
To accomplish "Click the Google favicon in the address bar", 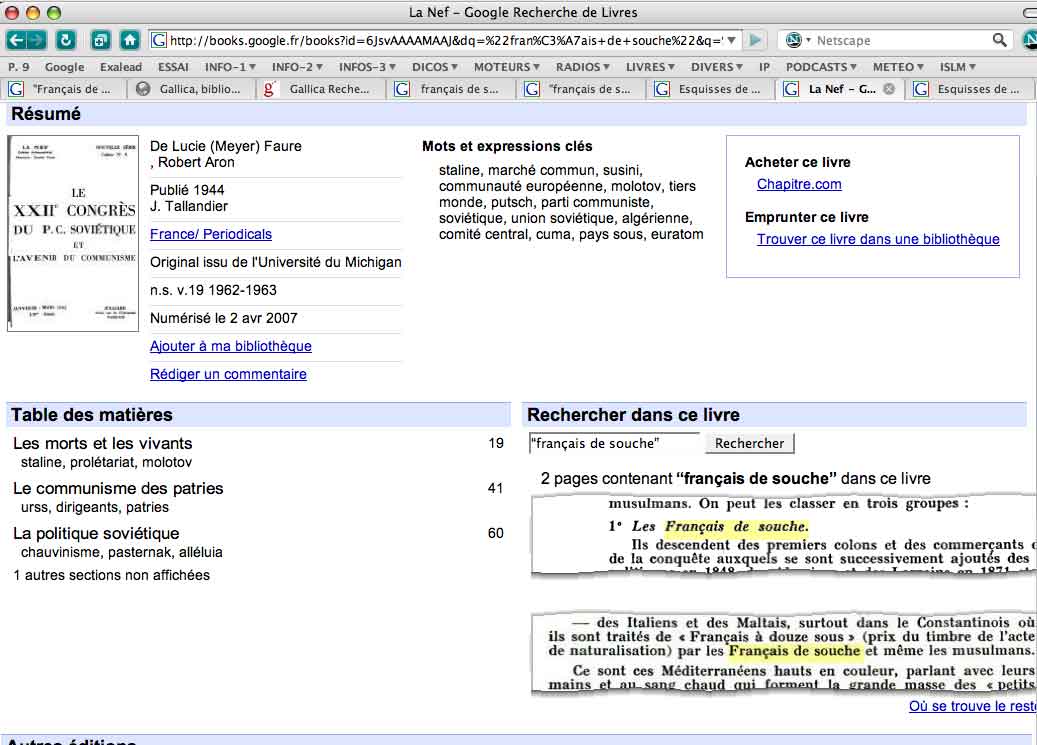I will (x=159, y=40).
